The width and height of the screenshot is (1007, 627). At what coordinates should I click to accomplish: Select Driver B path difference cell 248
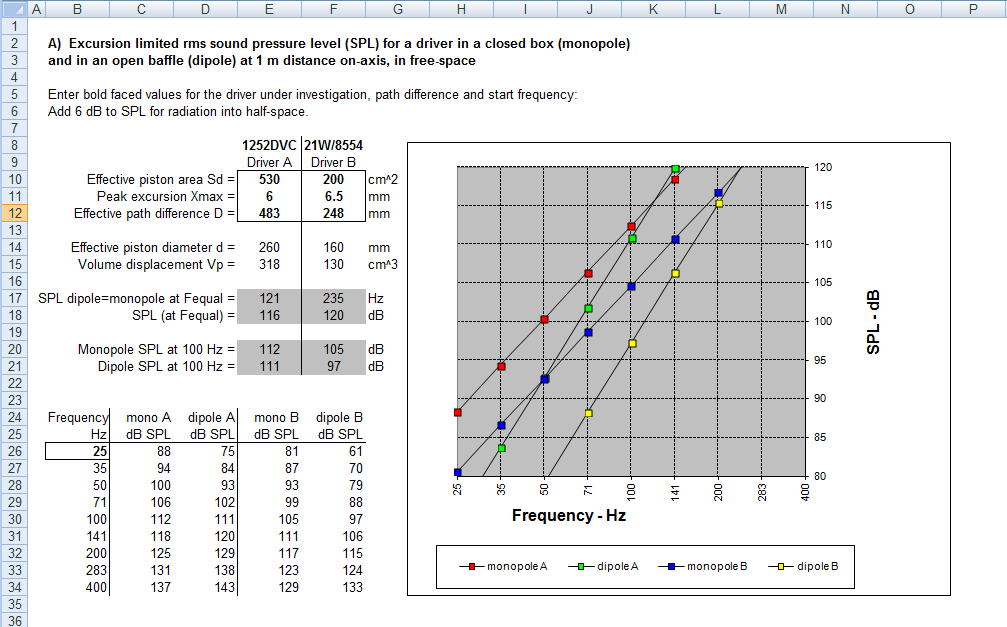click(x=333, y=213)
